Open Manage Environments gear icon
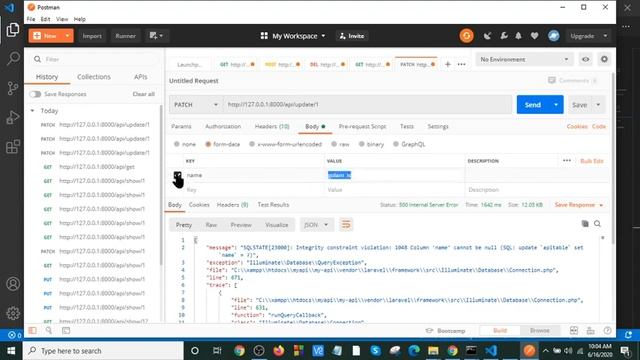The image size is (640, 360). pyautogui.click(x=604, y=60)
